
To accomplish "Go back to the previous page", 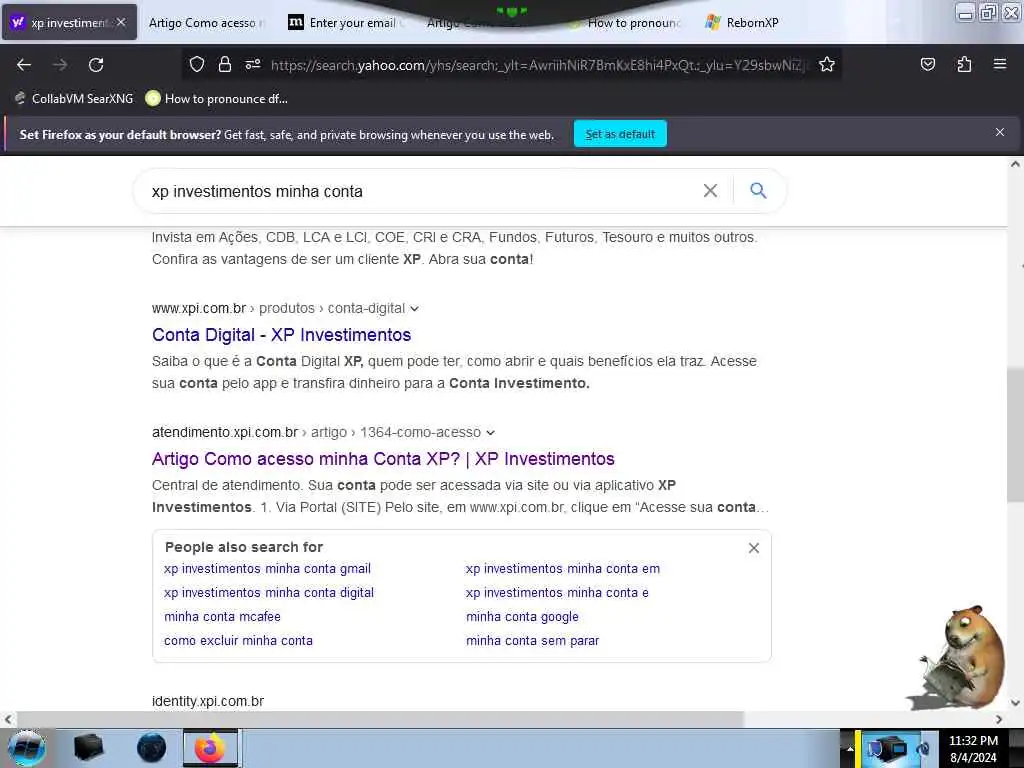I will [x=24, y=65].
